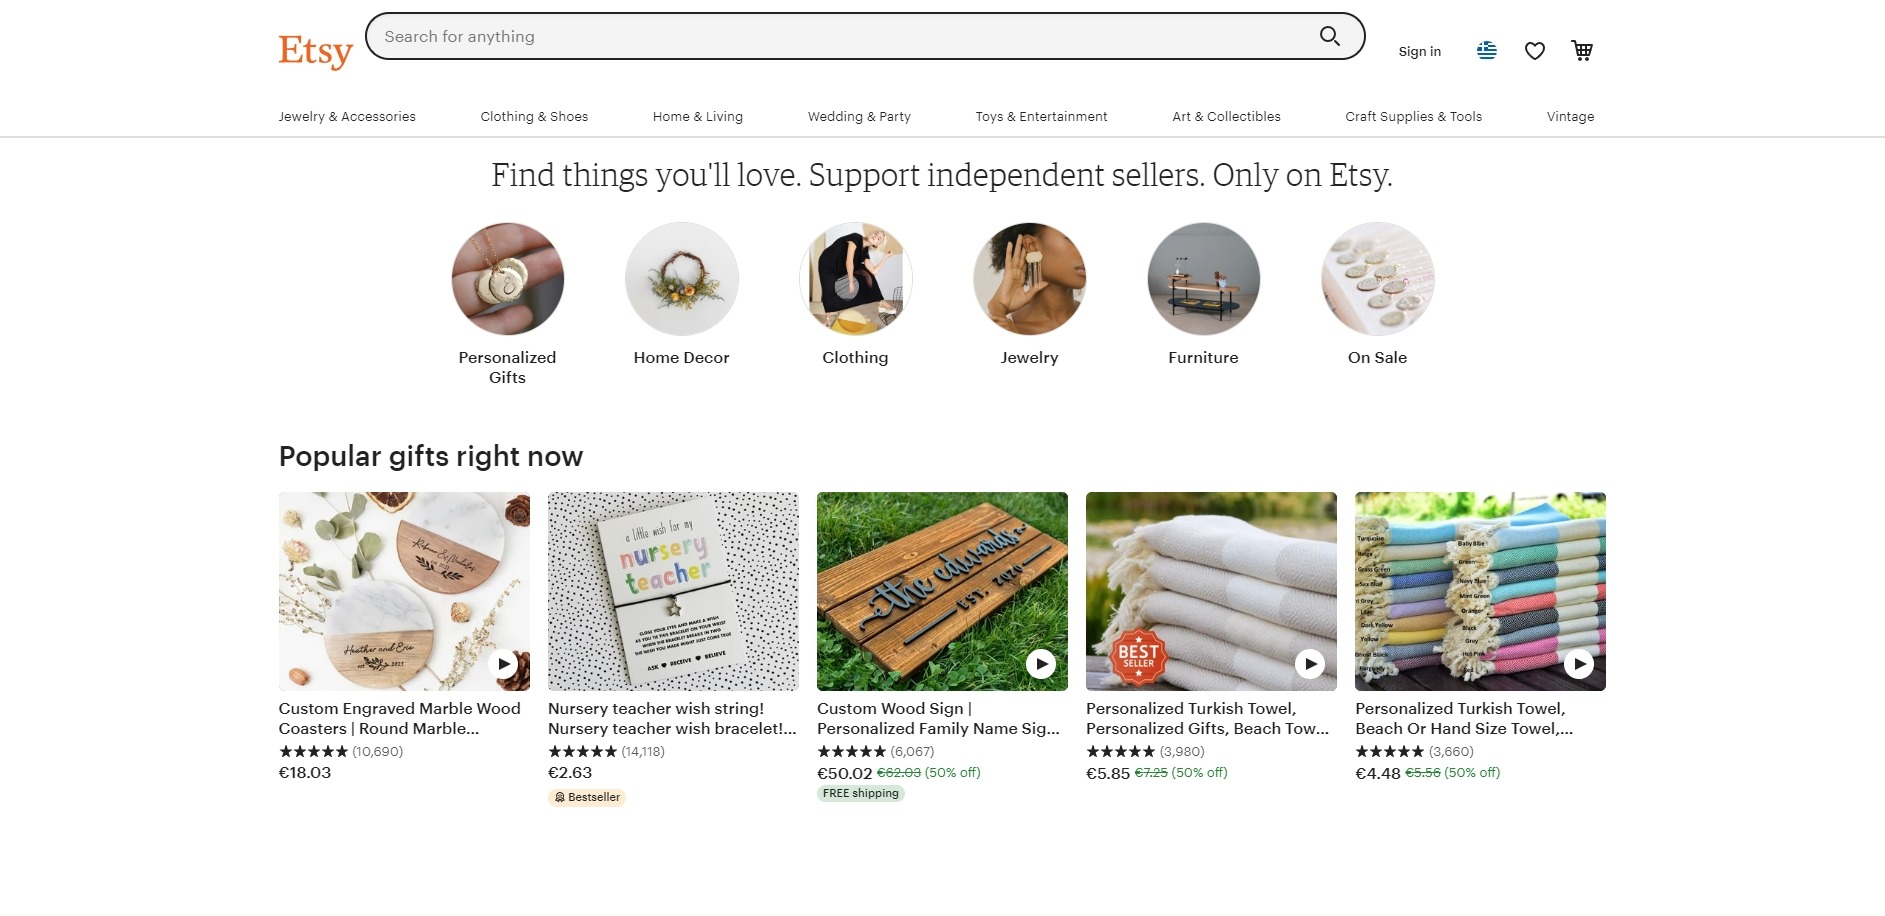This screenshot has width=1885, height=916.
Task: Focus the Search for anything field
Action: (x=840, y=37)
